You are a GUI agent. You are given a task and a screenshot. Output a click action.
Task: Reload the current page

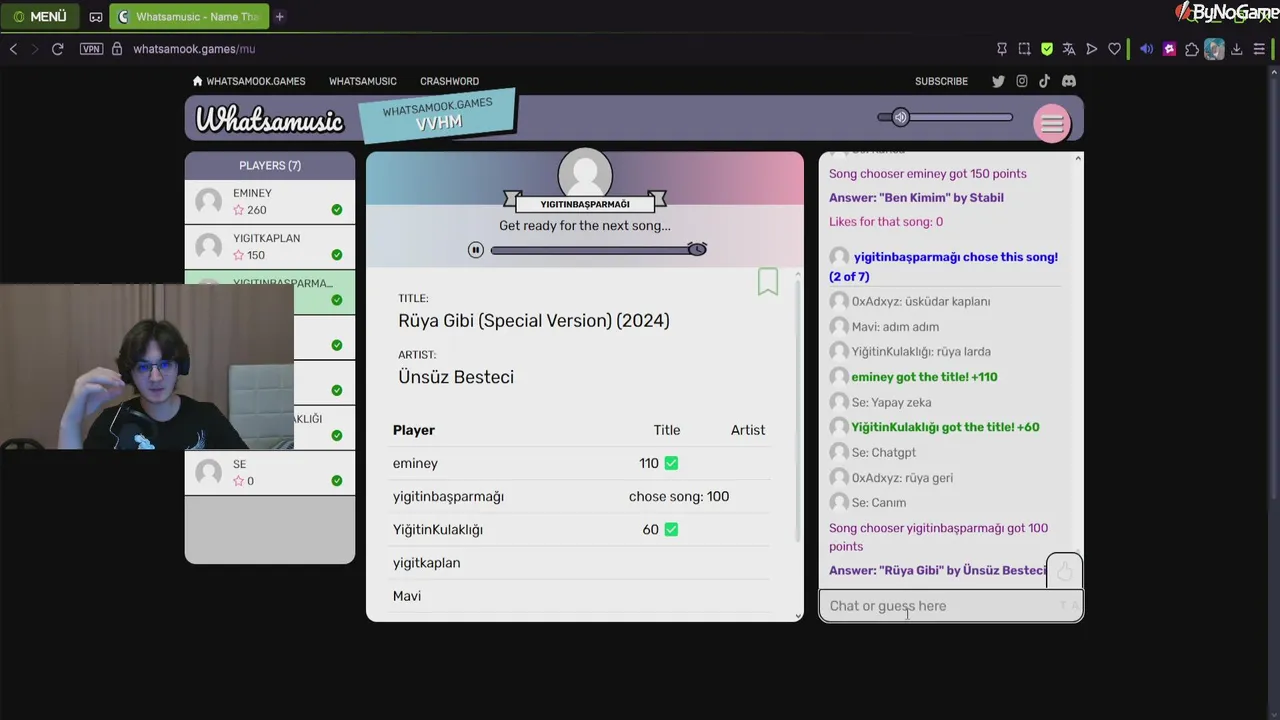(58, 49)
